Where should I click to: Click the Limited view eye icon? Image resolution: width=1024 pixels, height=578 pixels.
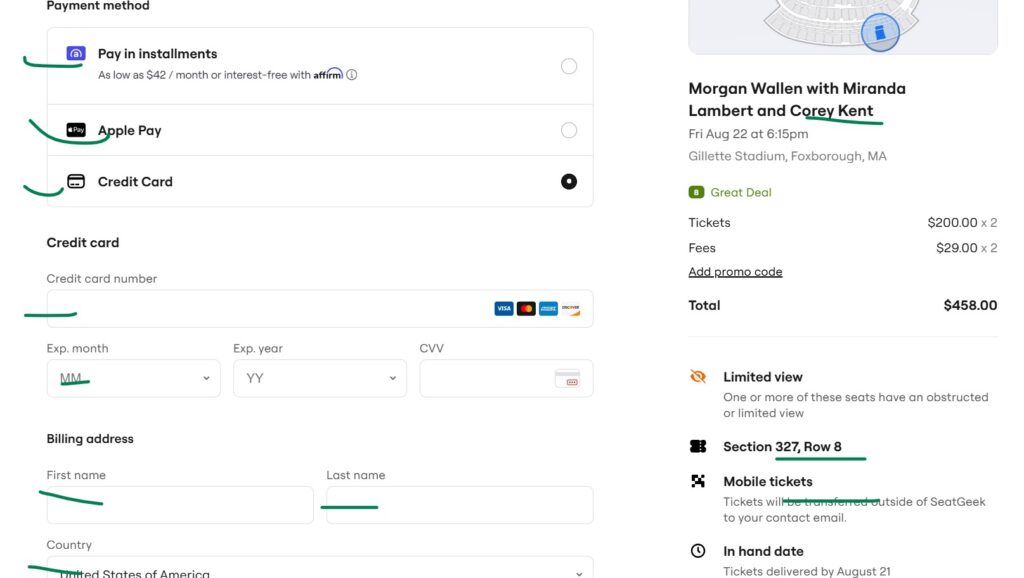click(x=698, y=376)
